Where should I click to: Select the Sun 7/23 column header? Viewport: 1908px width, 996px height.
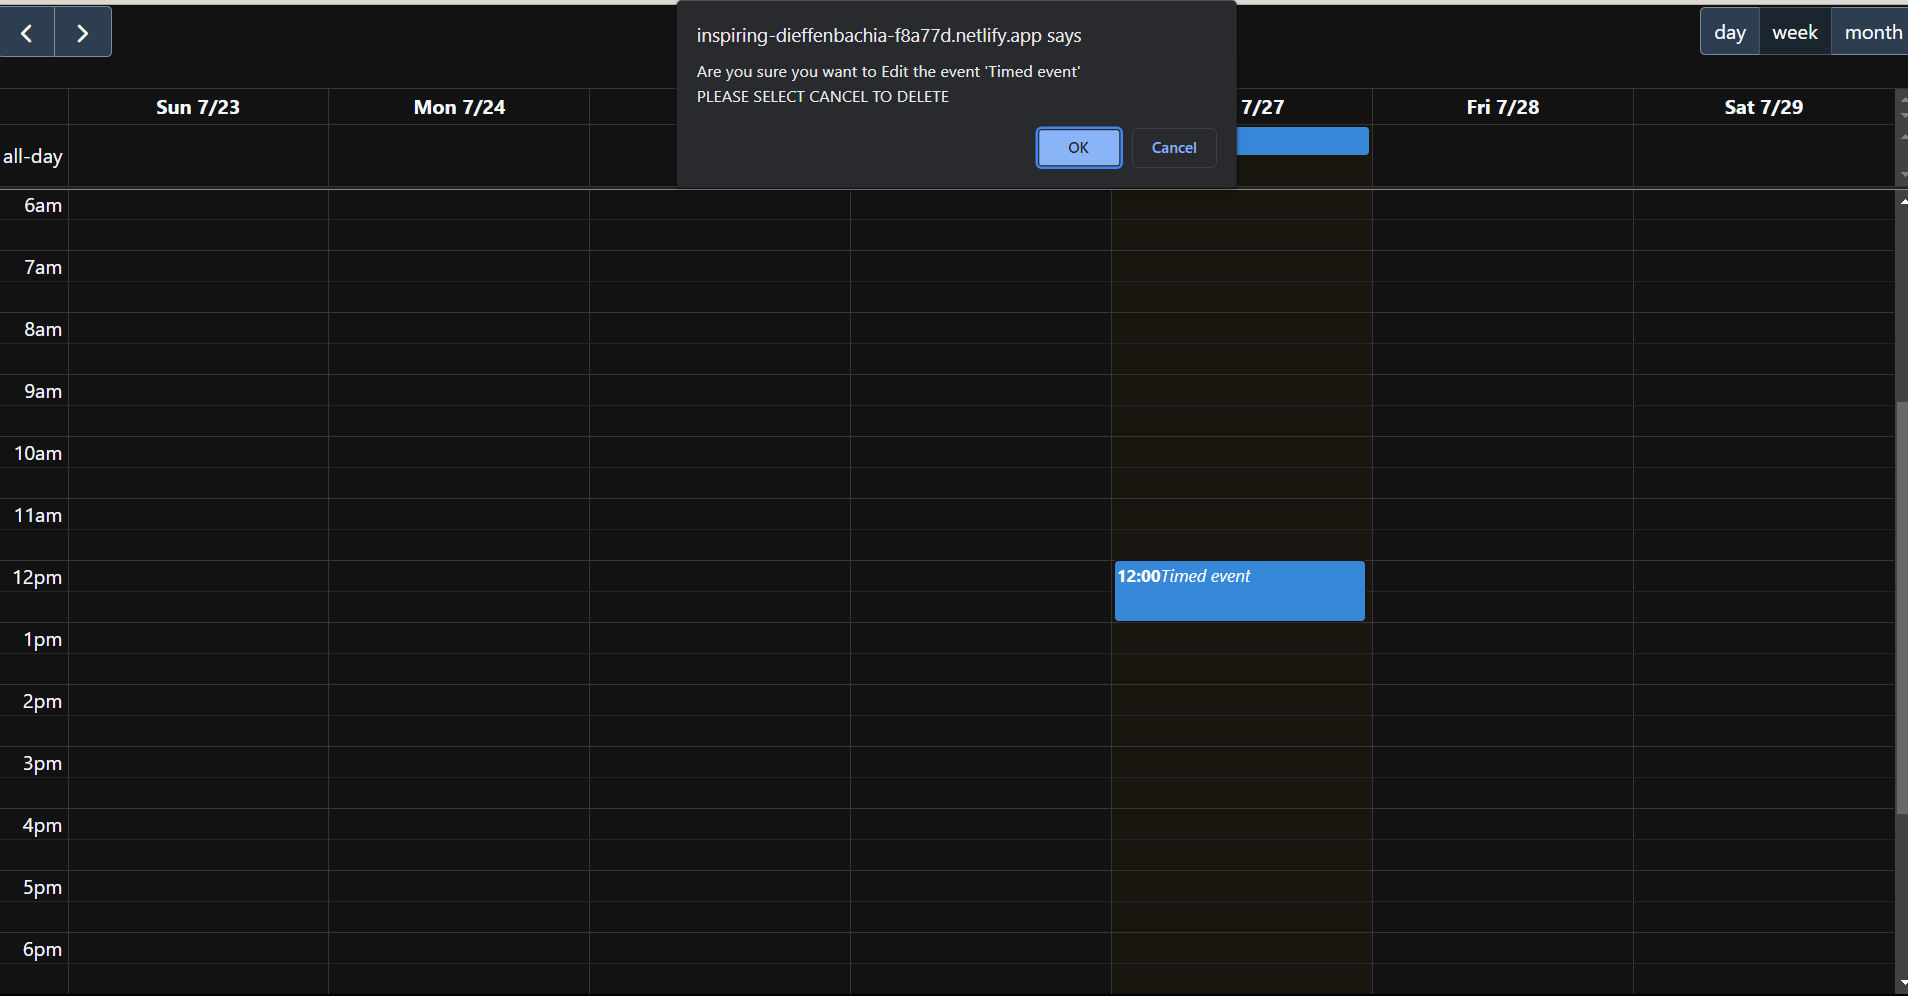click(x=197, y=106)
